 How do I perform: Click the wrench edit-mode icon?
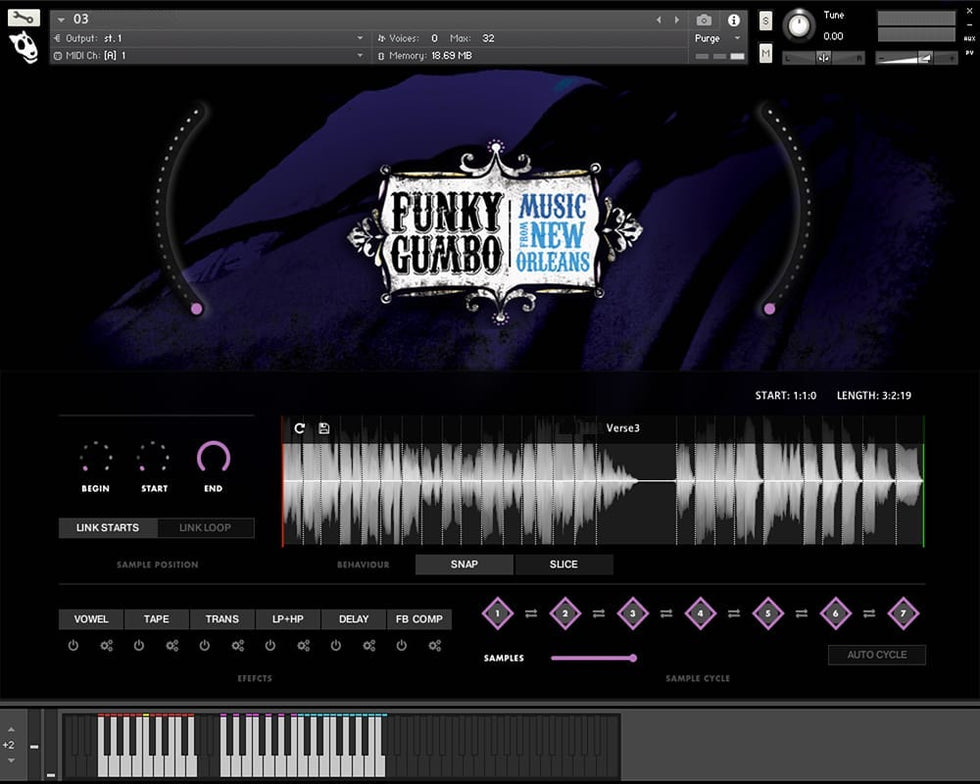23,17
